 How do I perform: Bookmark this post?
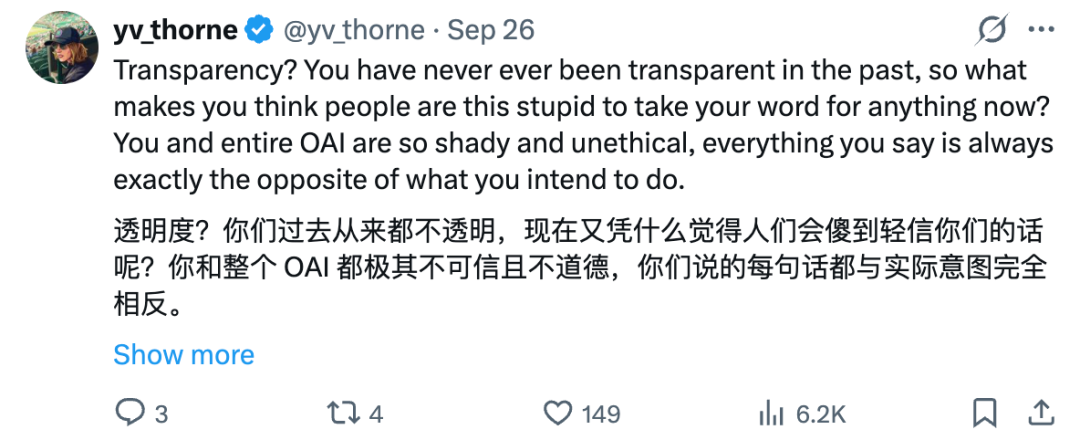(985, 413)
